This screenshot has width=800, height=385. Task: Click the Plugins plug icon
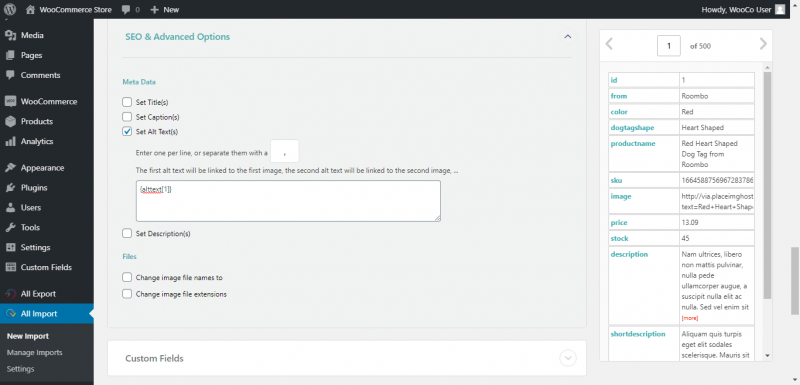click(x=10, y=188)
